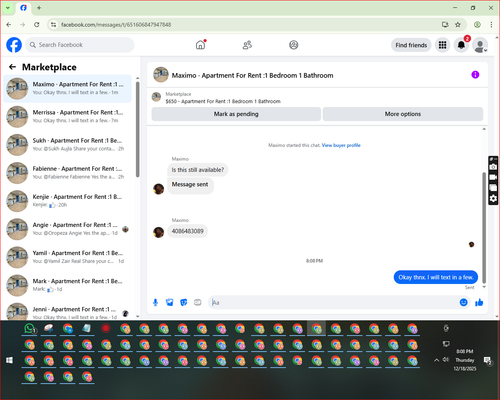The image size is (500, 400).
Task: Click the GIF icon in composer
Action: tap(198, 302)
